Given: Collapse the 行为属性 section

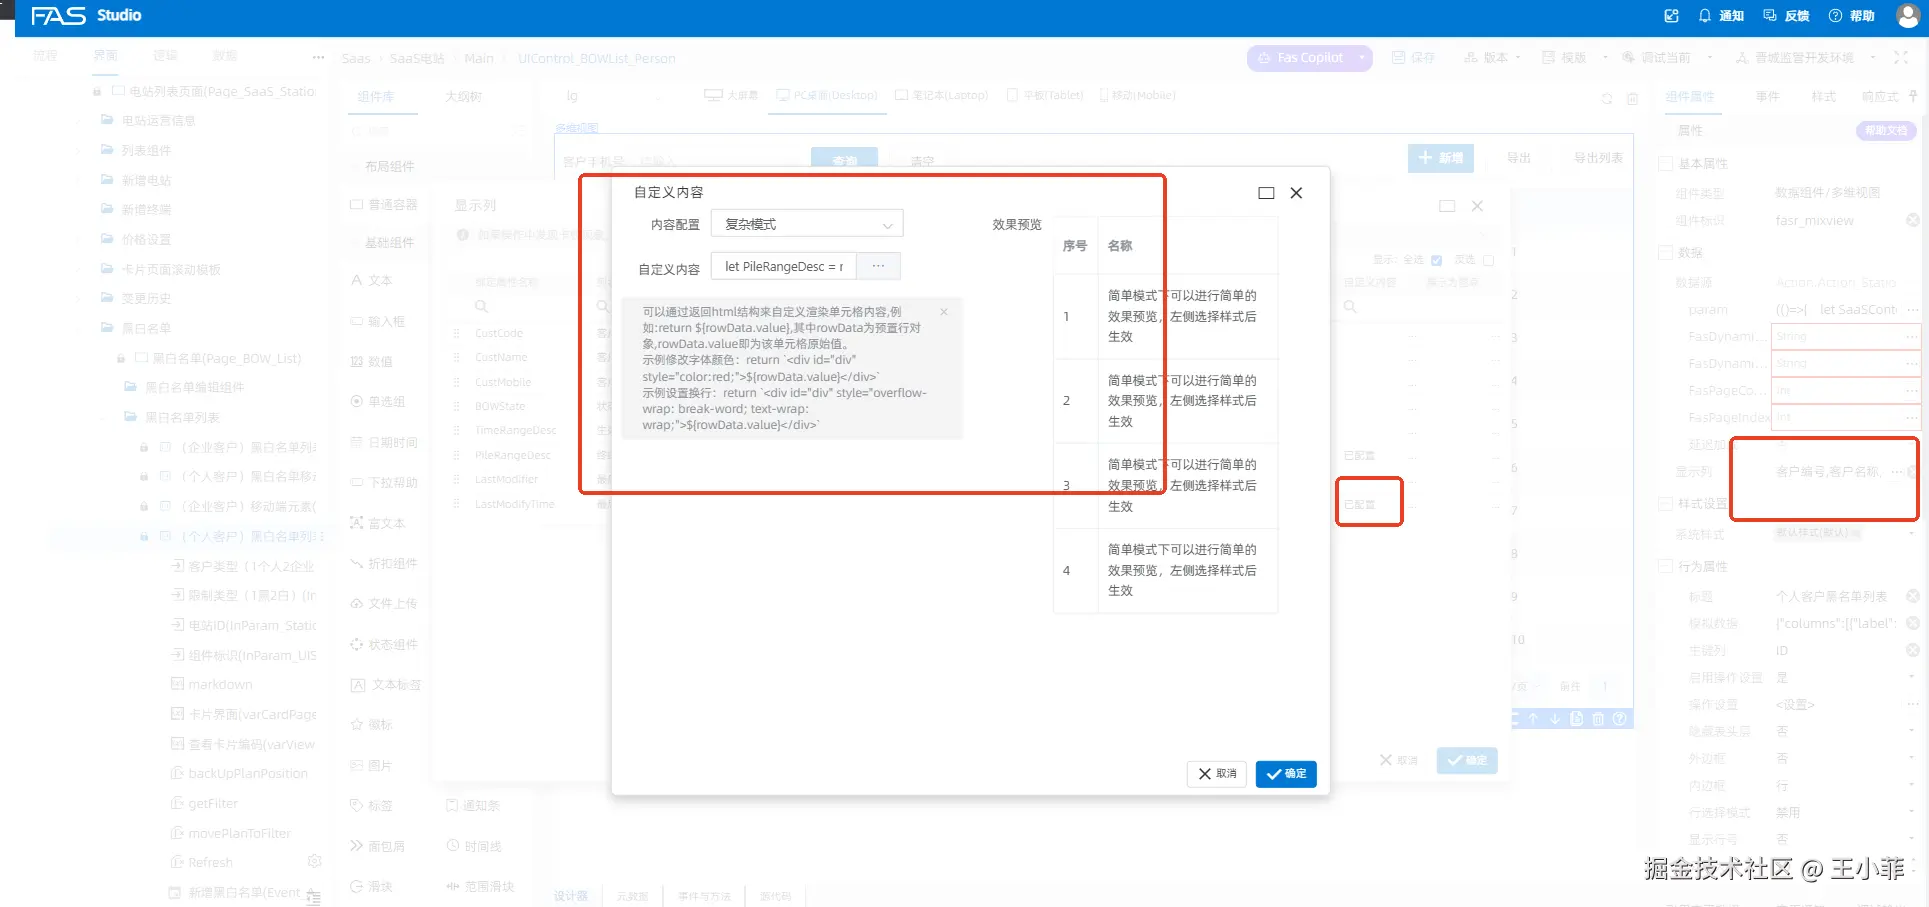Looking at the screenshot, I should (1666, 566).
